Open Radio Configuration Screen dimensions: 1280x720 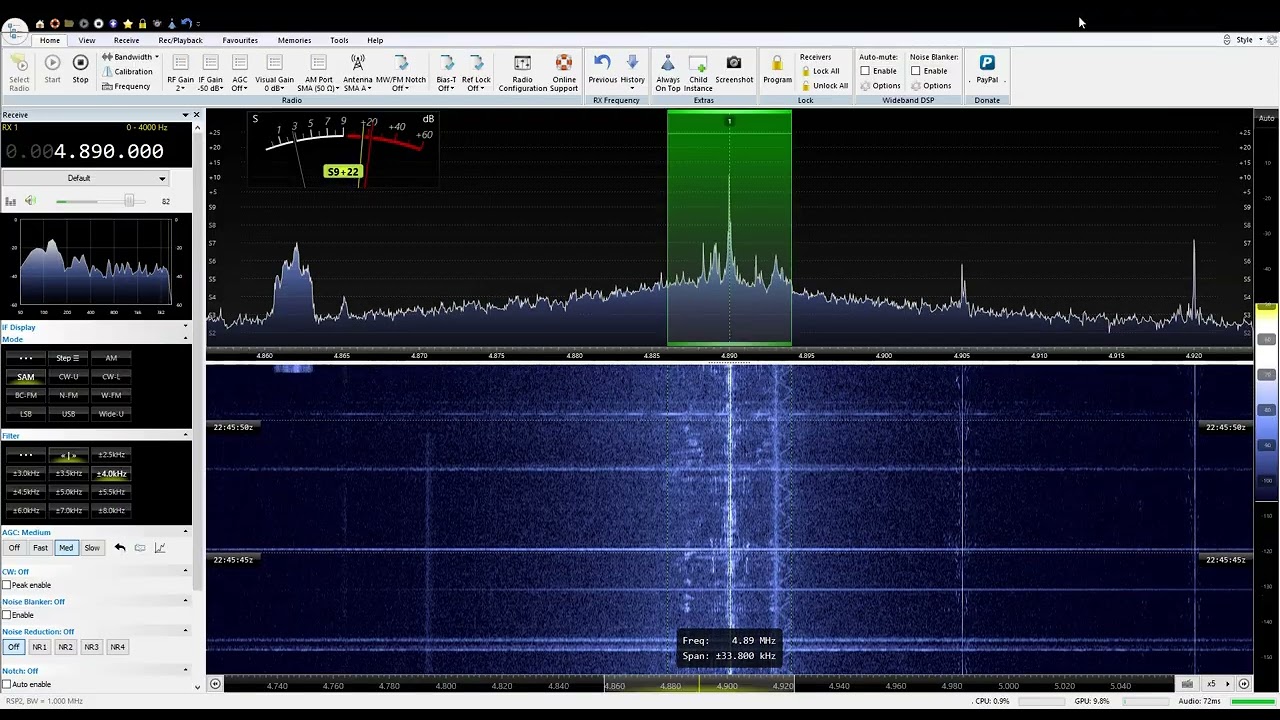(x=522, y=64)
